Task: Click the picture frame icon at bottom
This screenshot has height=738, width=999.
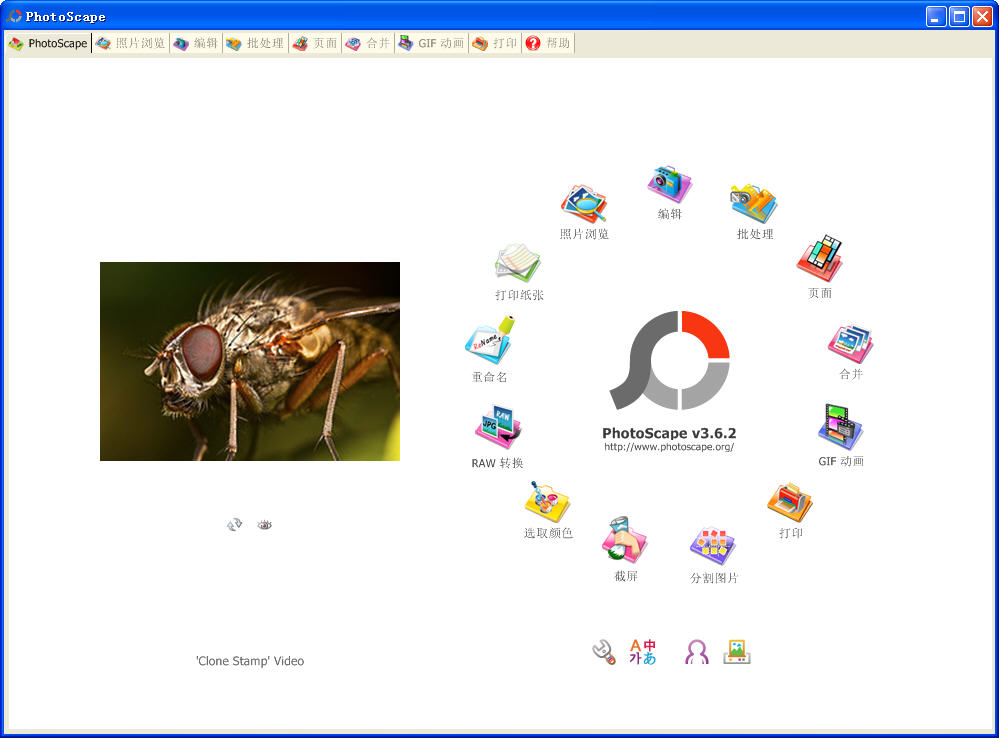Action: pos(737,652)
